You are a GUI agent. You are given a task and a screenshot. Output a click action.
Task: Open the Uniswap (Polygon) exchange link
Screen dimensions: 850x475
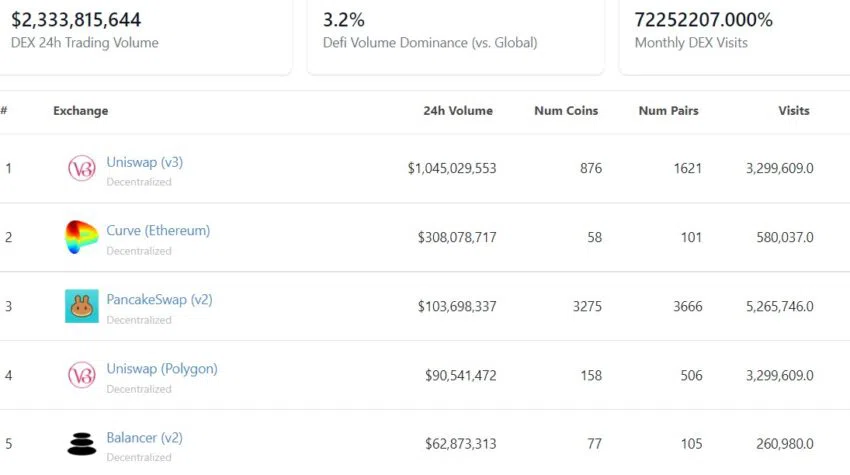point(161,368)
